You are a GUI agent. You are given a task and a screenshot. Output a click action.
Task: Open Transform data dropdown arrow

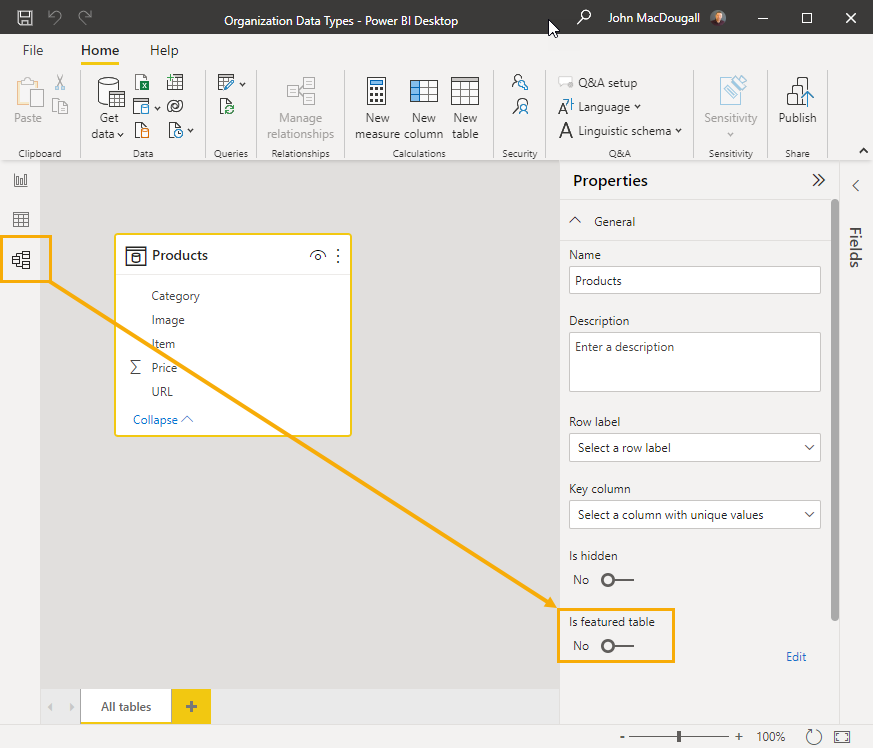click(x=242, y=85)
